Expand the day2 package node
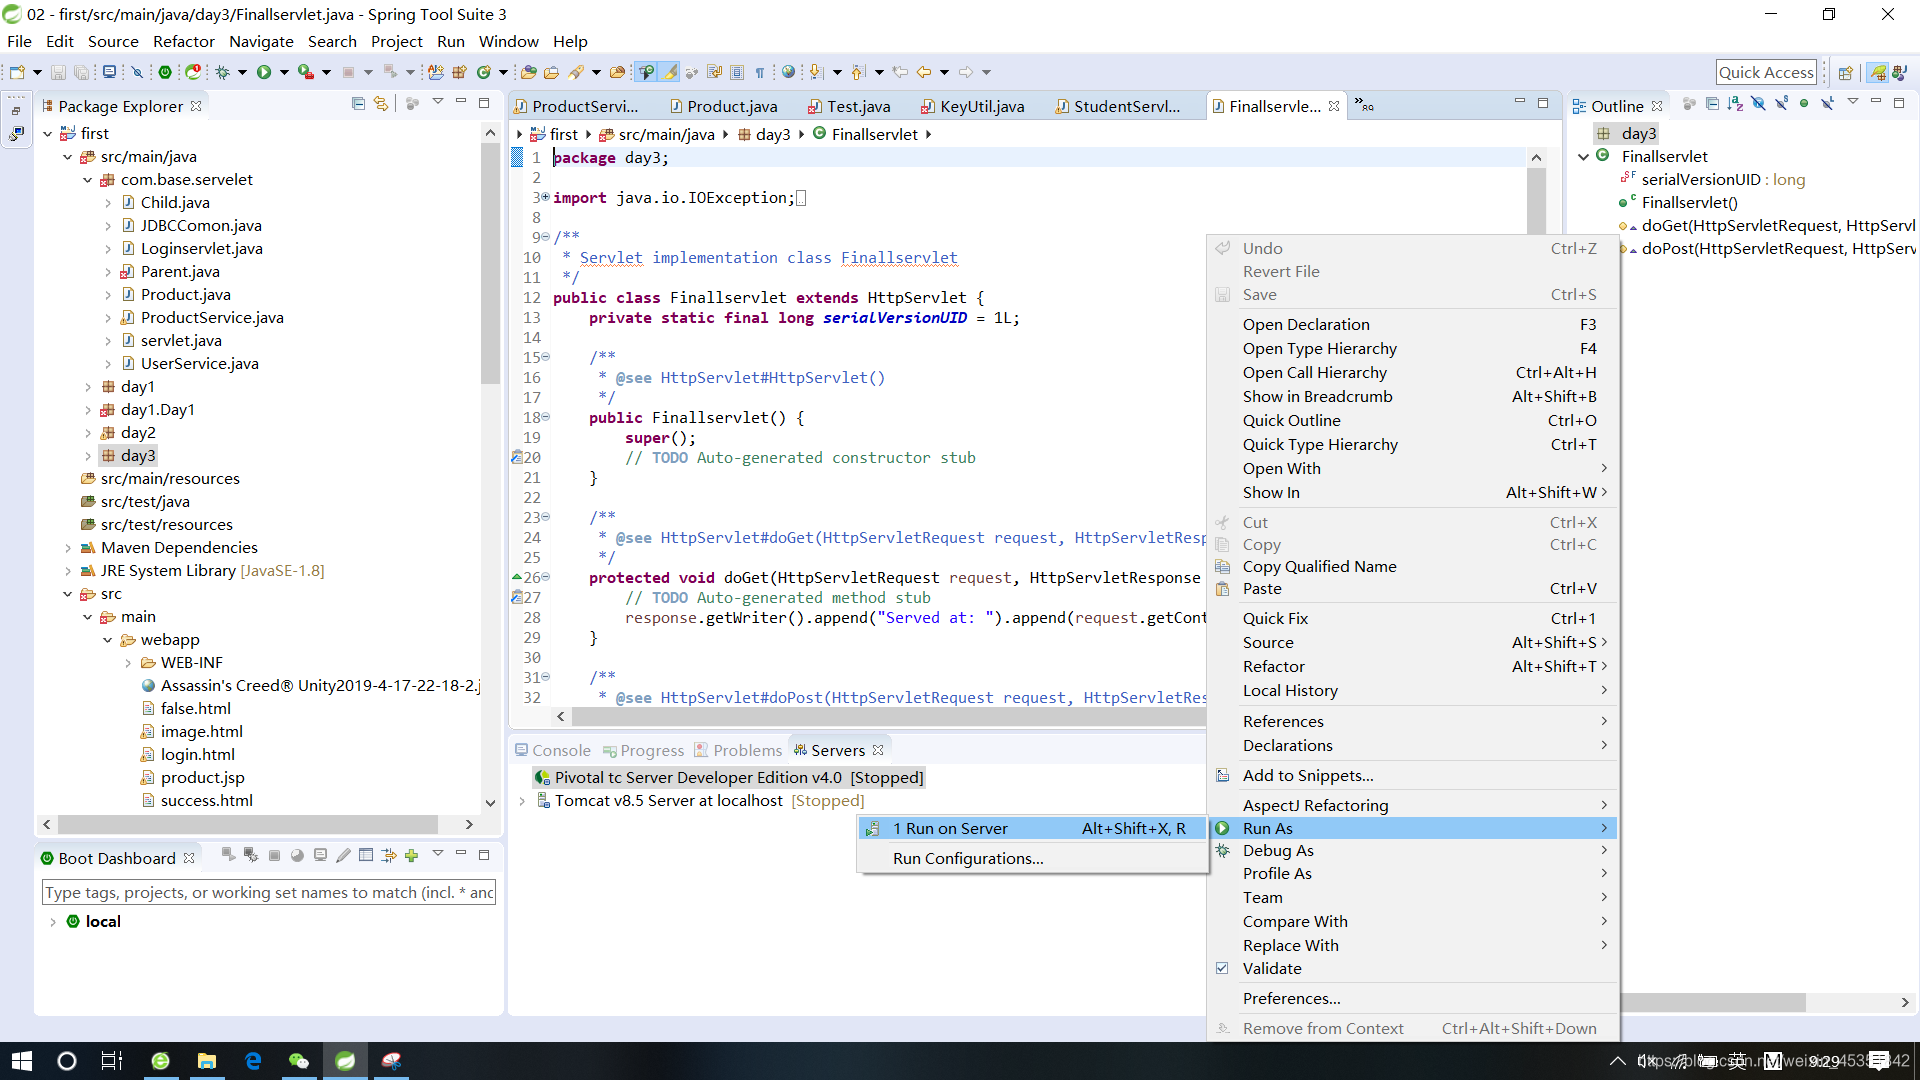The width and height of the screenshot is (1920, 1080). coord(88,433)
